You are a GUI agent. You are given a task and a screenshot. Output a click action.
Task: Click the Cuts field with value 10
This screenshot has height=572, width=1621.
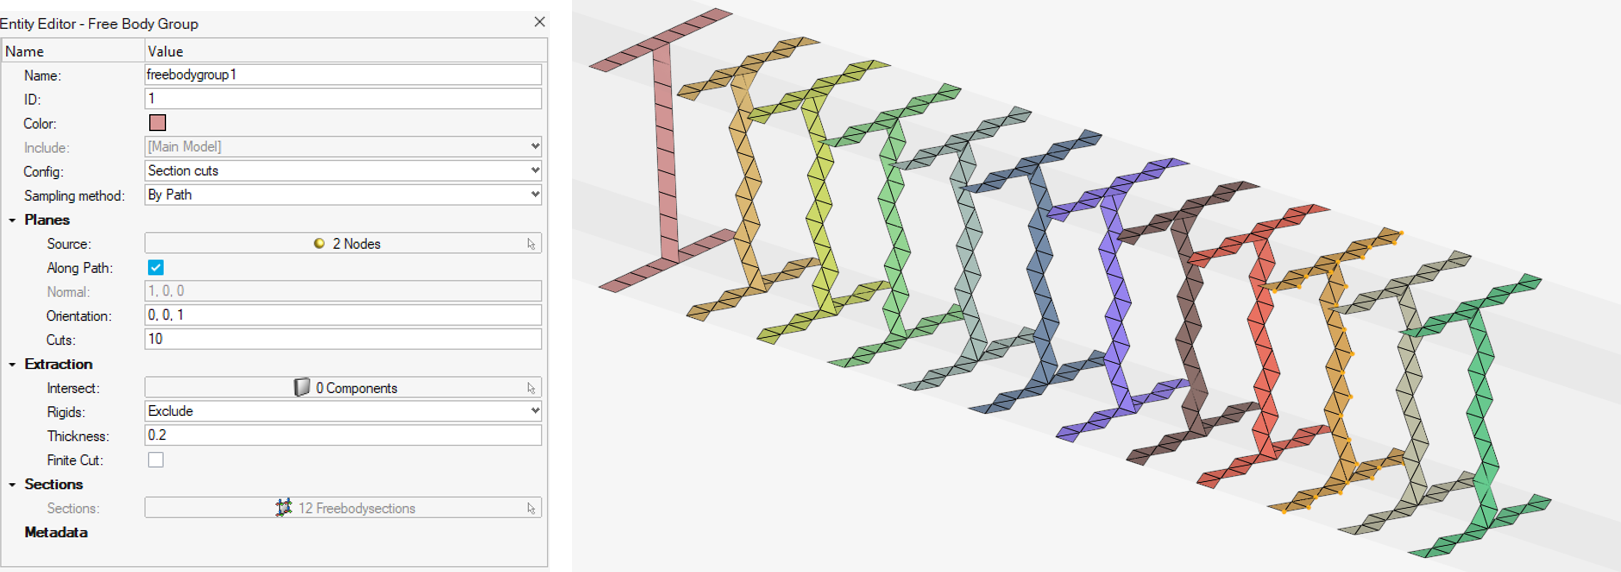tap(343, 339)
